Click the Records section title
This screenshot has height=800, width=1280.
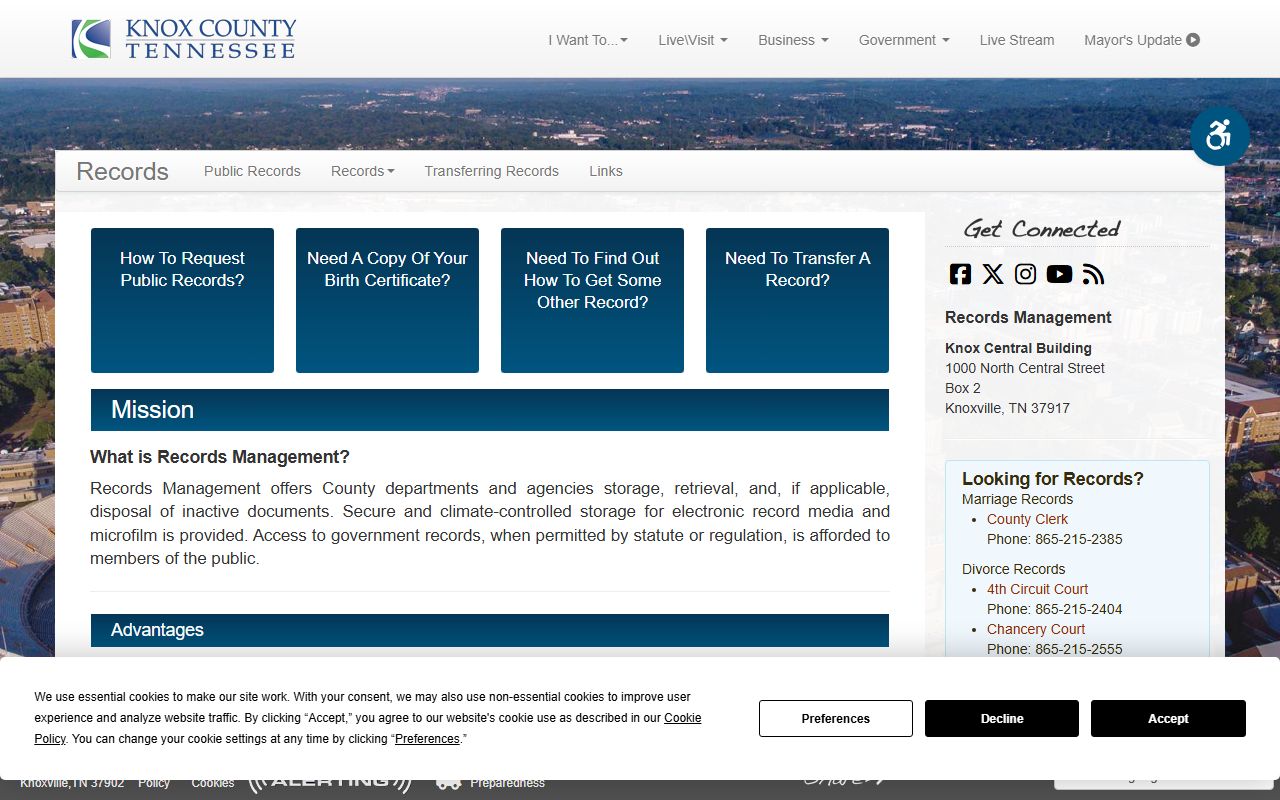(x=122, y=171)
